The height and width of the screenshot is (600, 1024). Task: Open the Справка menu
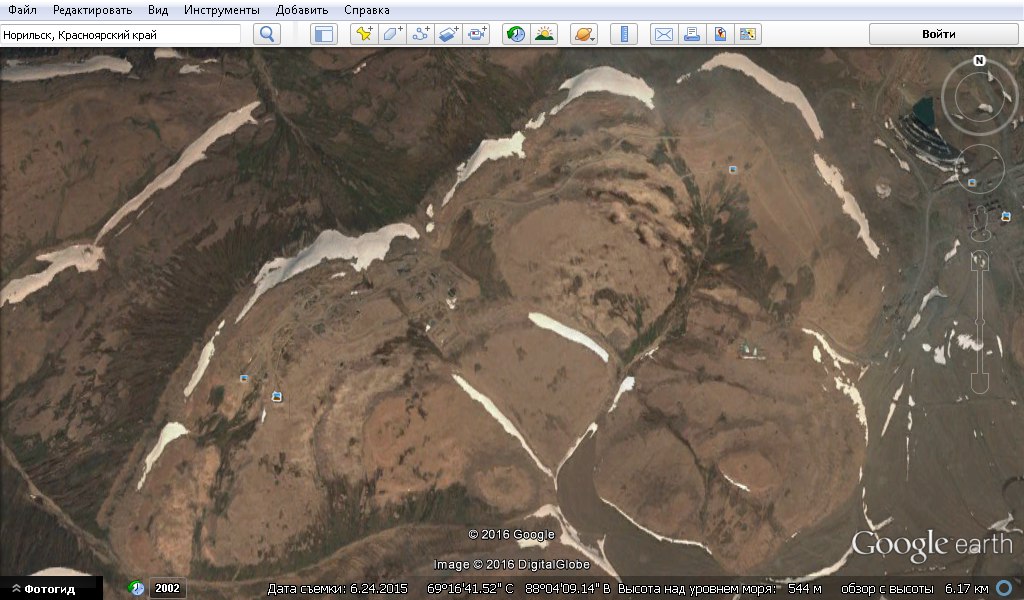pos(366,10)
